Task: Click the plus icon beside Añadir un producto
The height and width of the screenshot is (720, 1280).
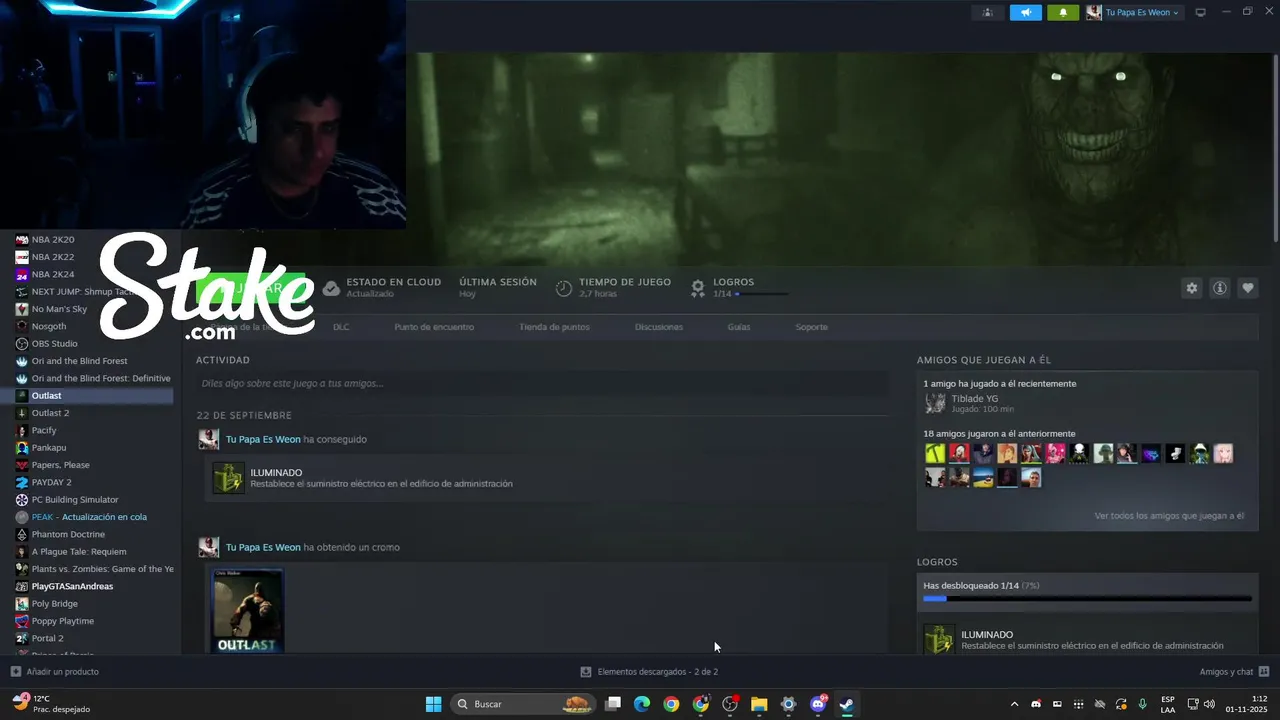Action: tap(15, 672)
